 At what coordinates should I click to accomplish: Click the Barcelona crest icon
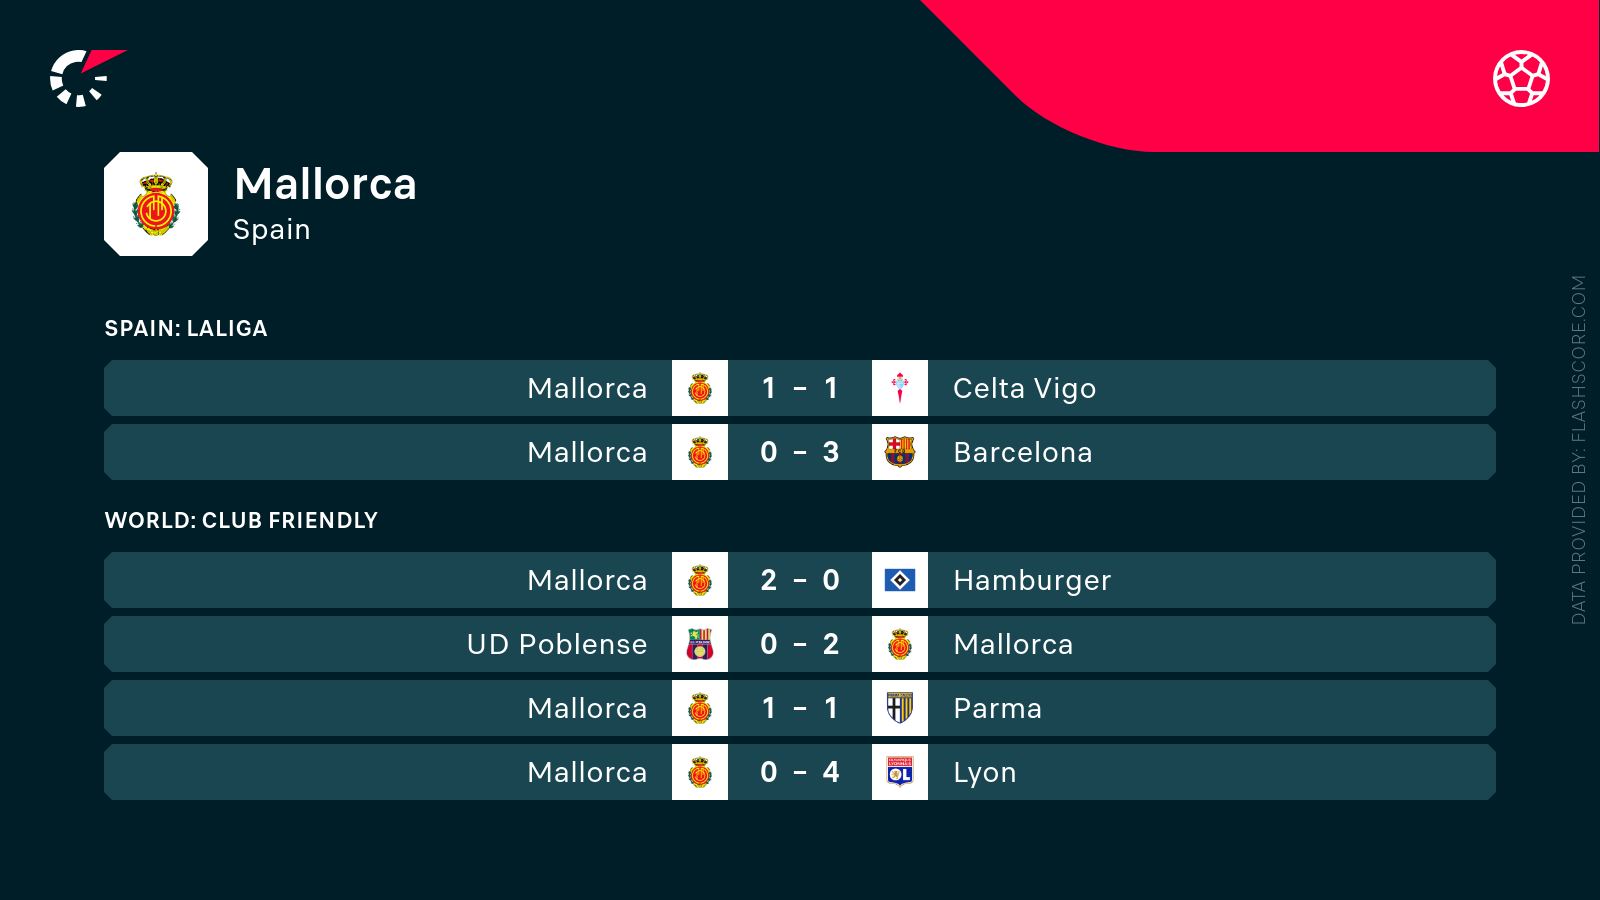coord(900,452)
